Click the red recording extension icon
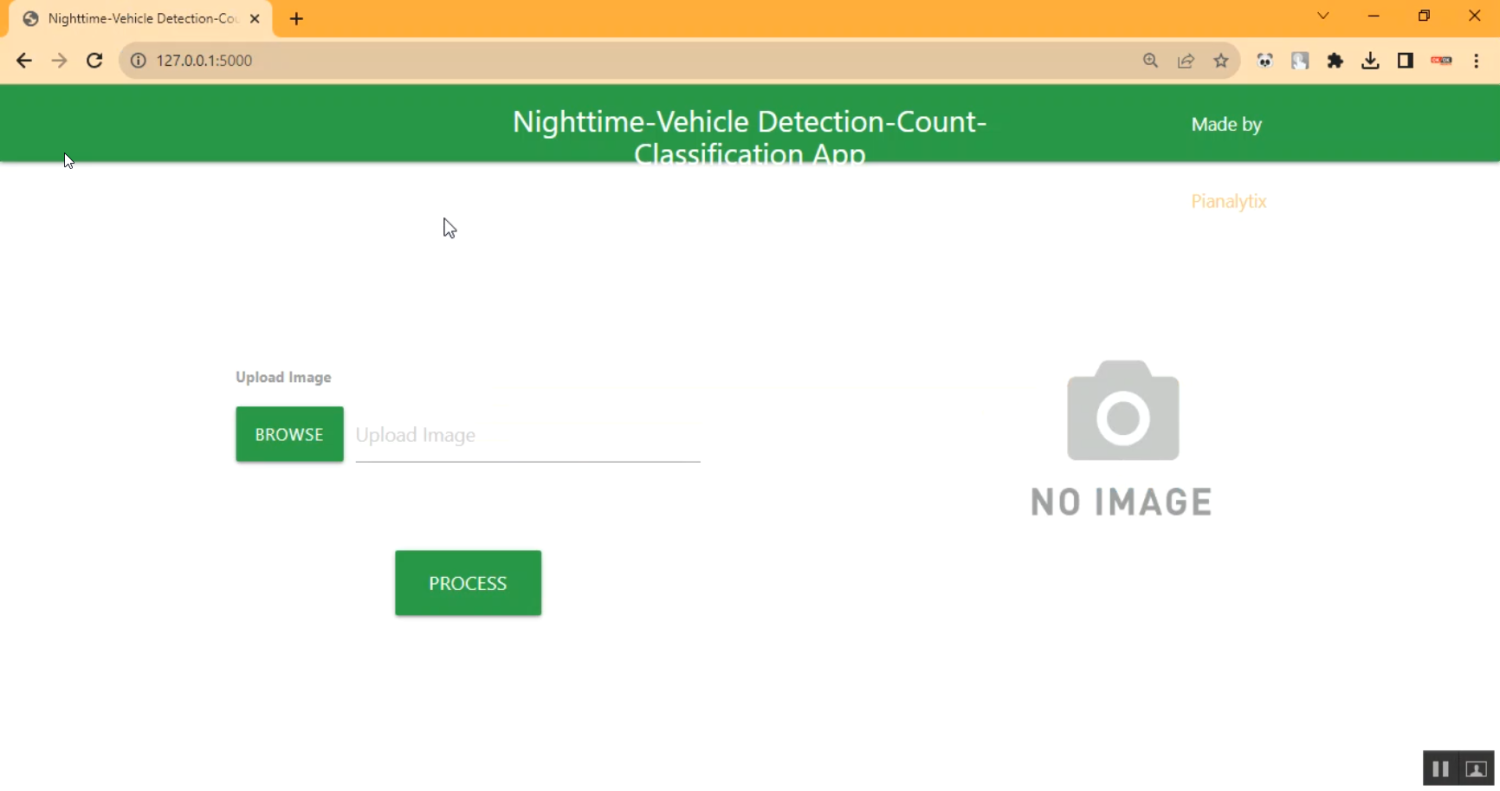 [x=1441, y=60]
